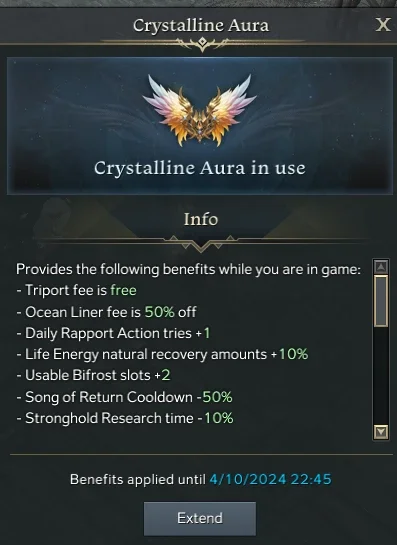This screenshot has width=397, height=545.
Task: Click the chevron ornament below Info
Action: (x=201, y=242)
